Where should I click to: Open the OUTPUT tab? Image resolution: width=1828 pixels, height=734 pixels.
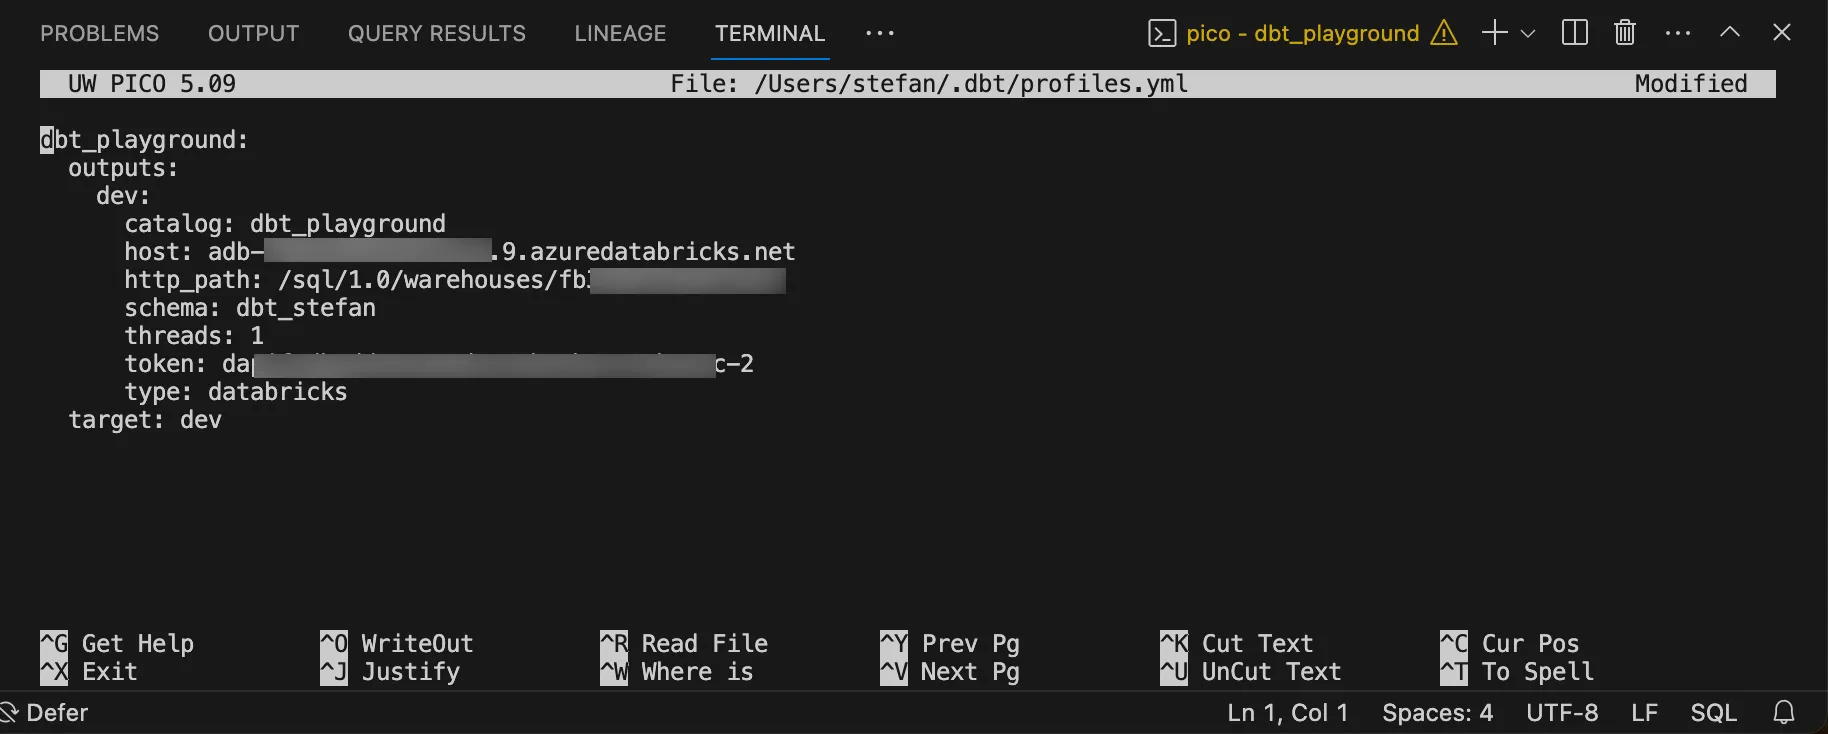click(x=253, y=33)
